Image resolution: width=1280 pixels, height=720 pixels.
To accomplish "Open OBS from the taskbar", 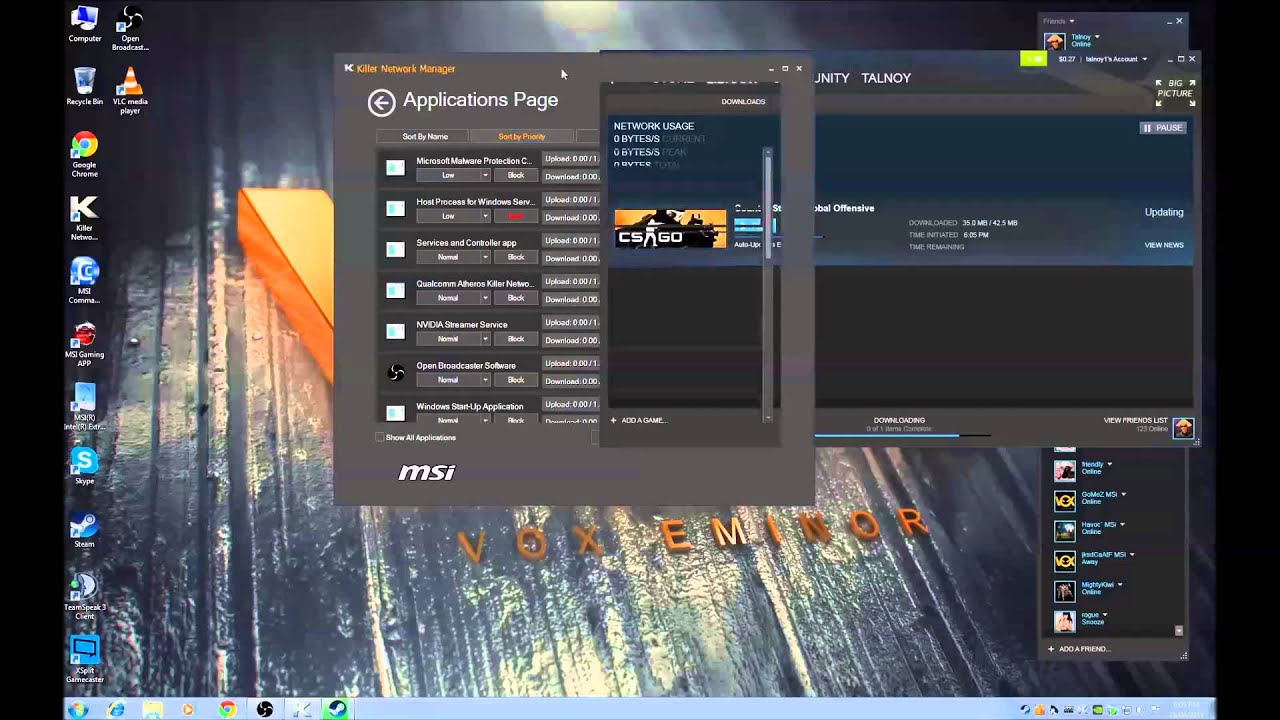I will [264, 709].
